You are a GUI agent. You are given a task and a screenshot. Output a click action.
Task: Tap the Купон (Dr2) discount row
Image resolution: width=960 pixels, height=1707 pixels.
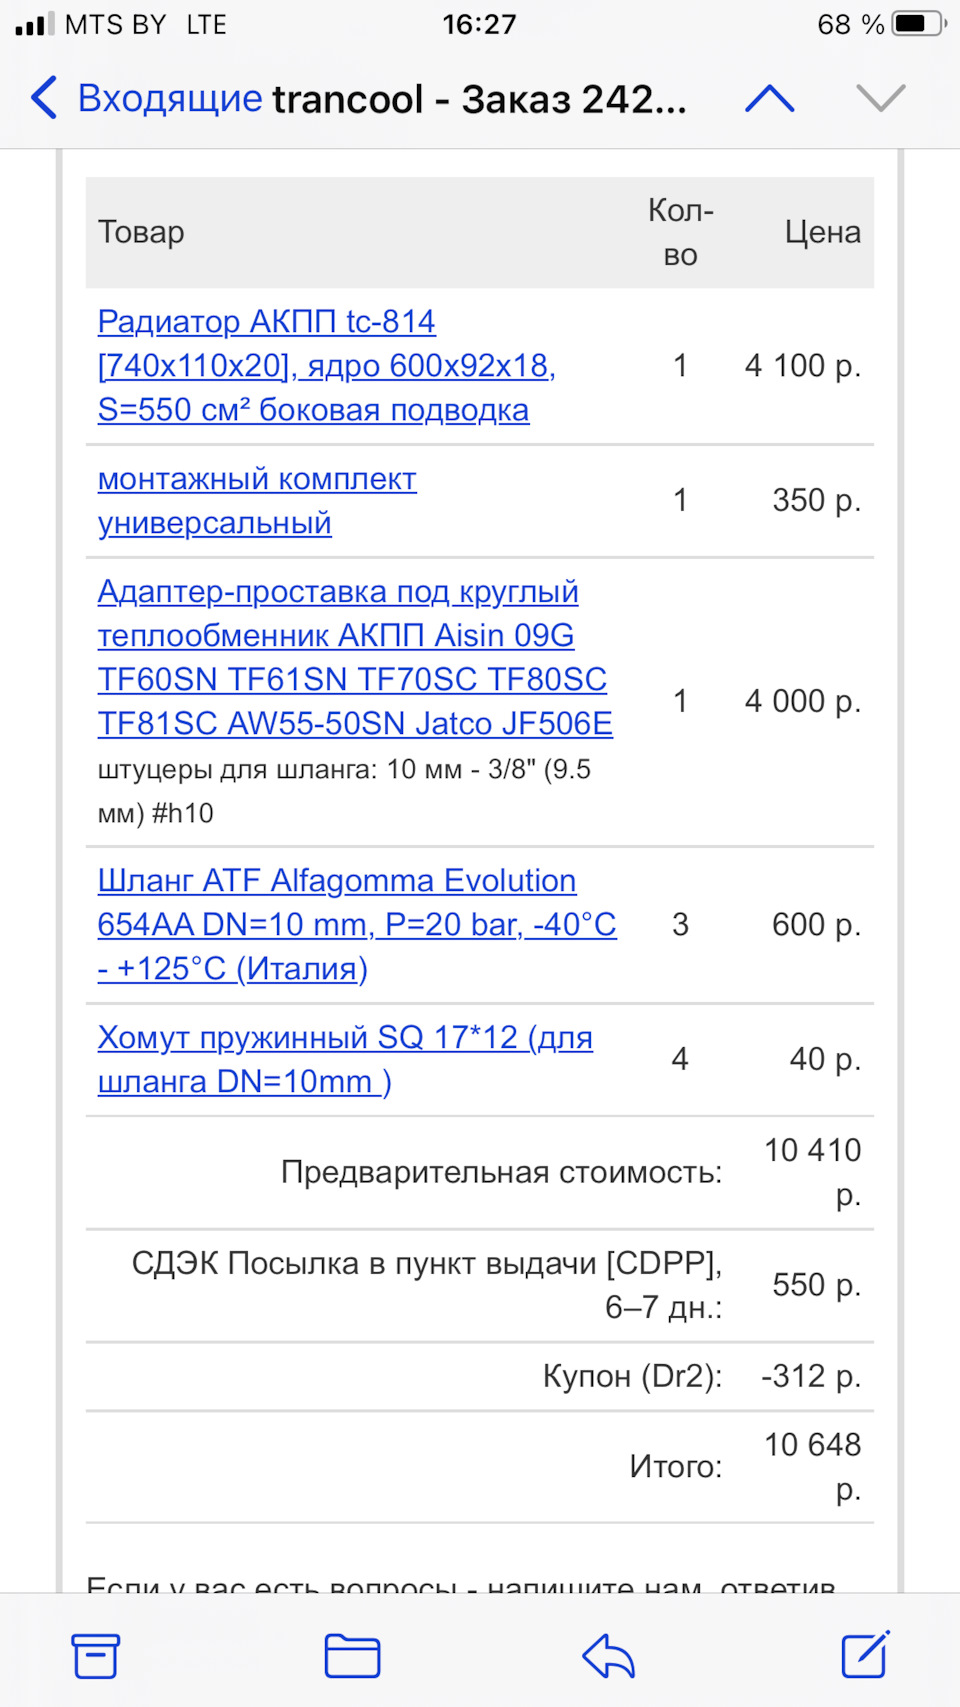coord(632,1376)
